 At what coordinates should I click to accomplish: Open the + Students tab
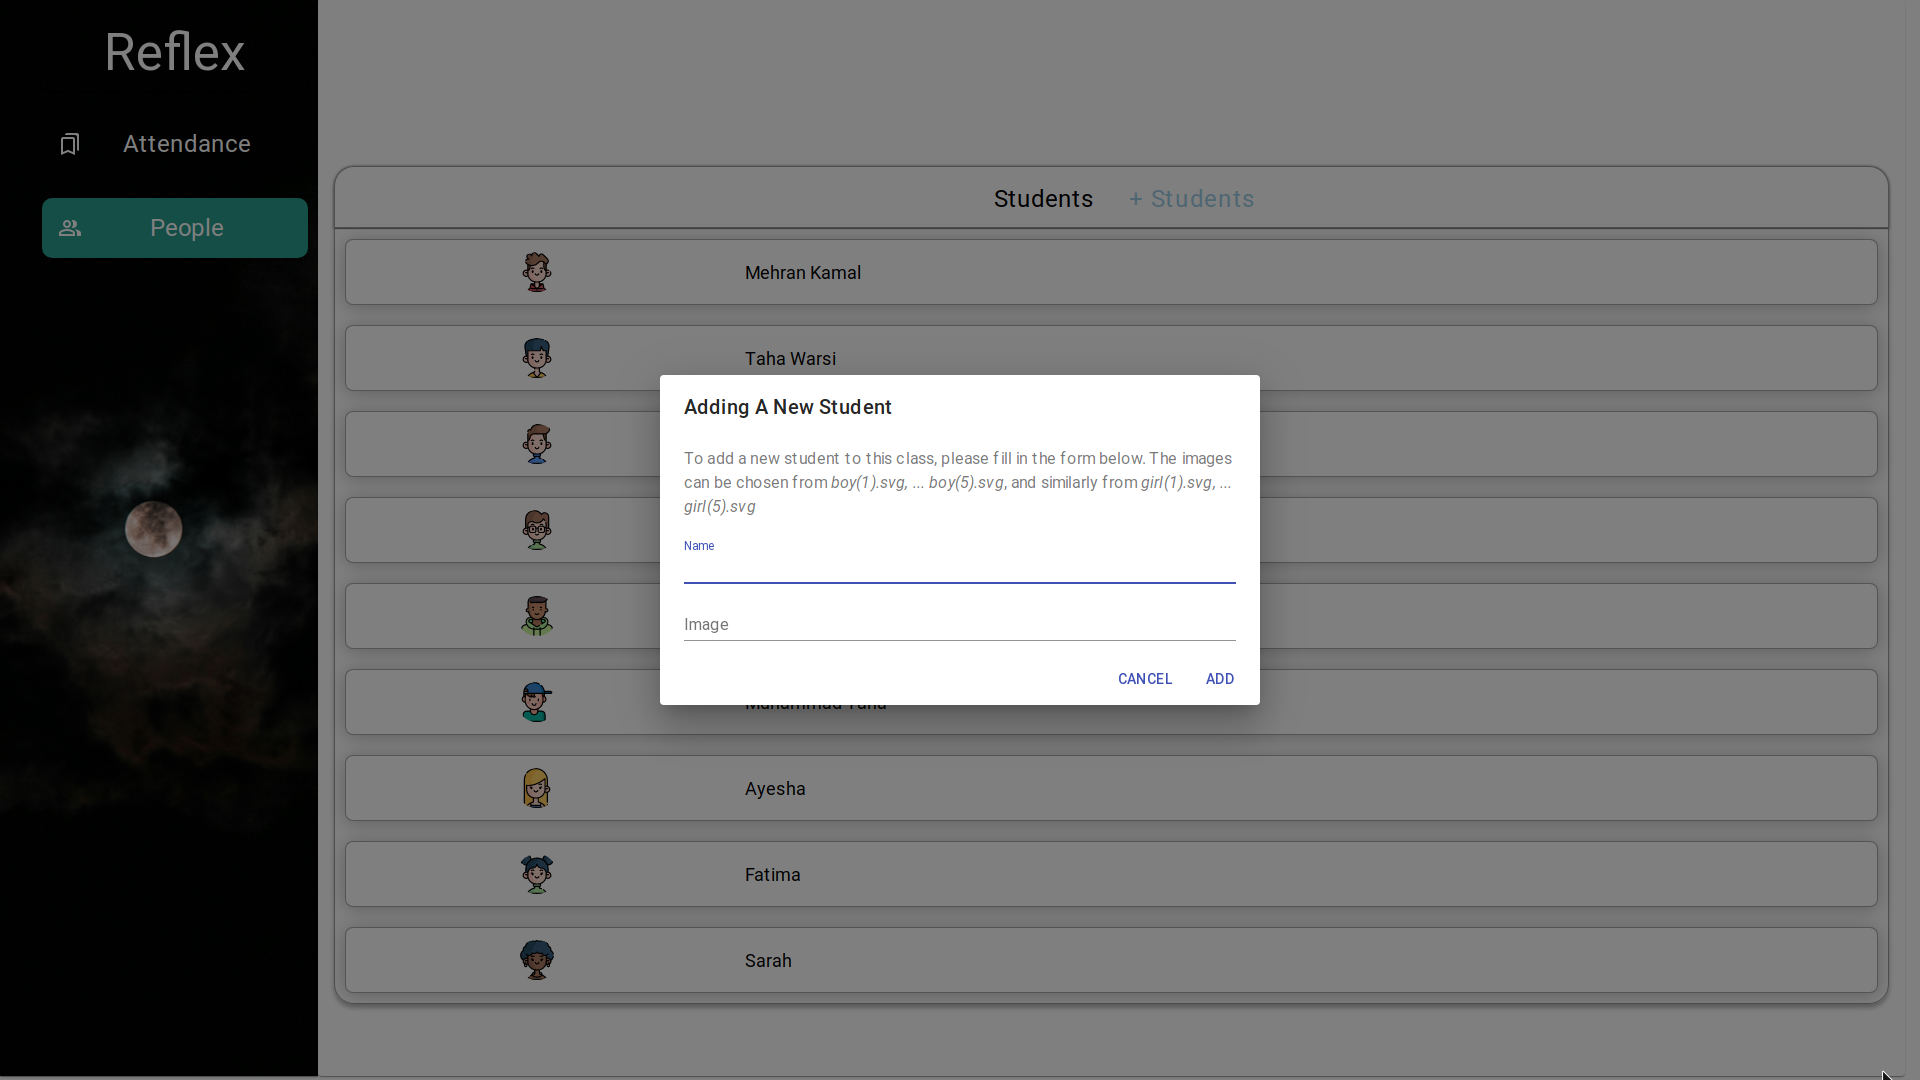[x=1191, y=199]
